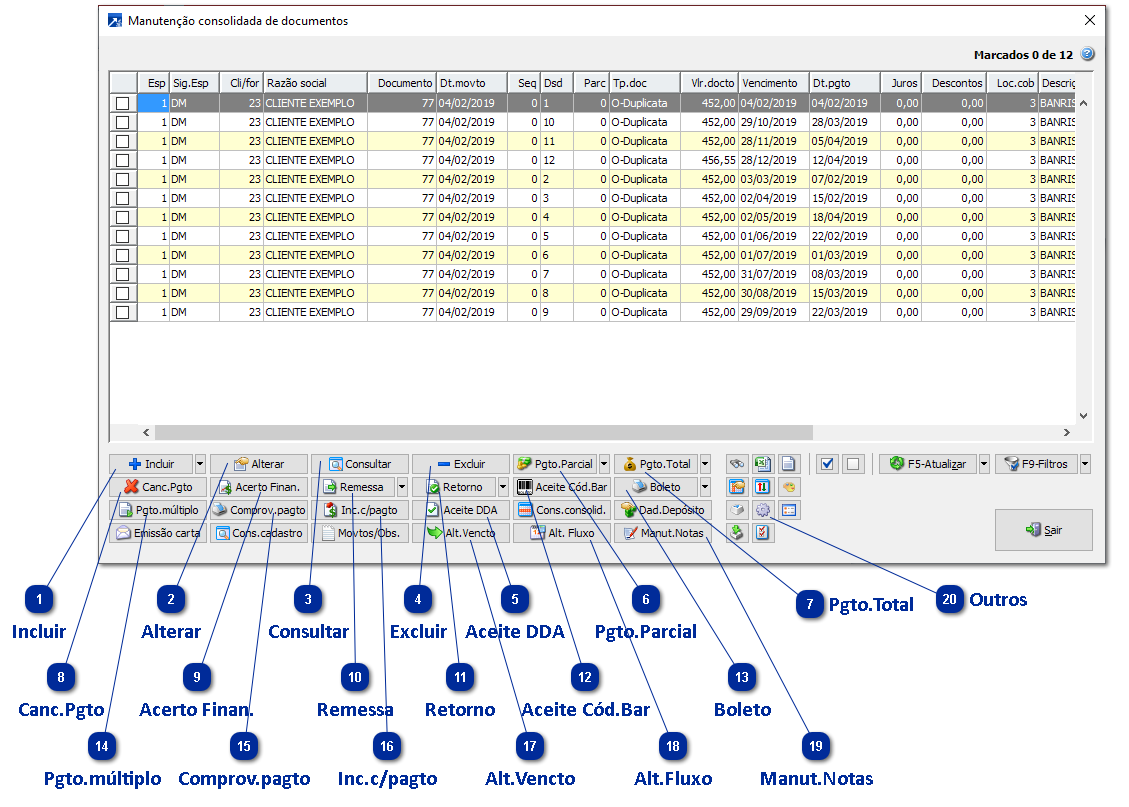Click the red-green sort arrows icon

tap(762, 487)
